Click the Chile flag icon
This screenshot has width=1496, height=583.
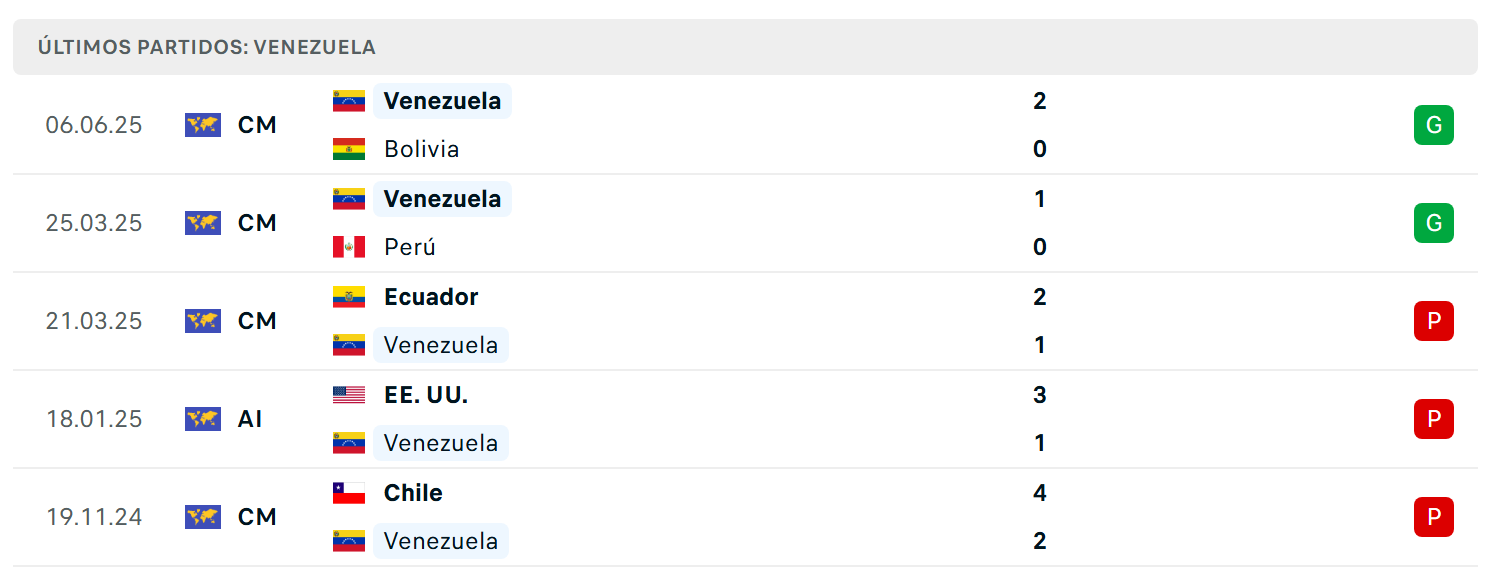point(348,493)
